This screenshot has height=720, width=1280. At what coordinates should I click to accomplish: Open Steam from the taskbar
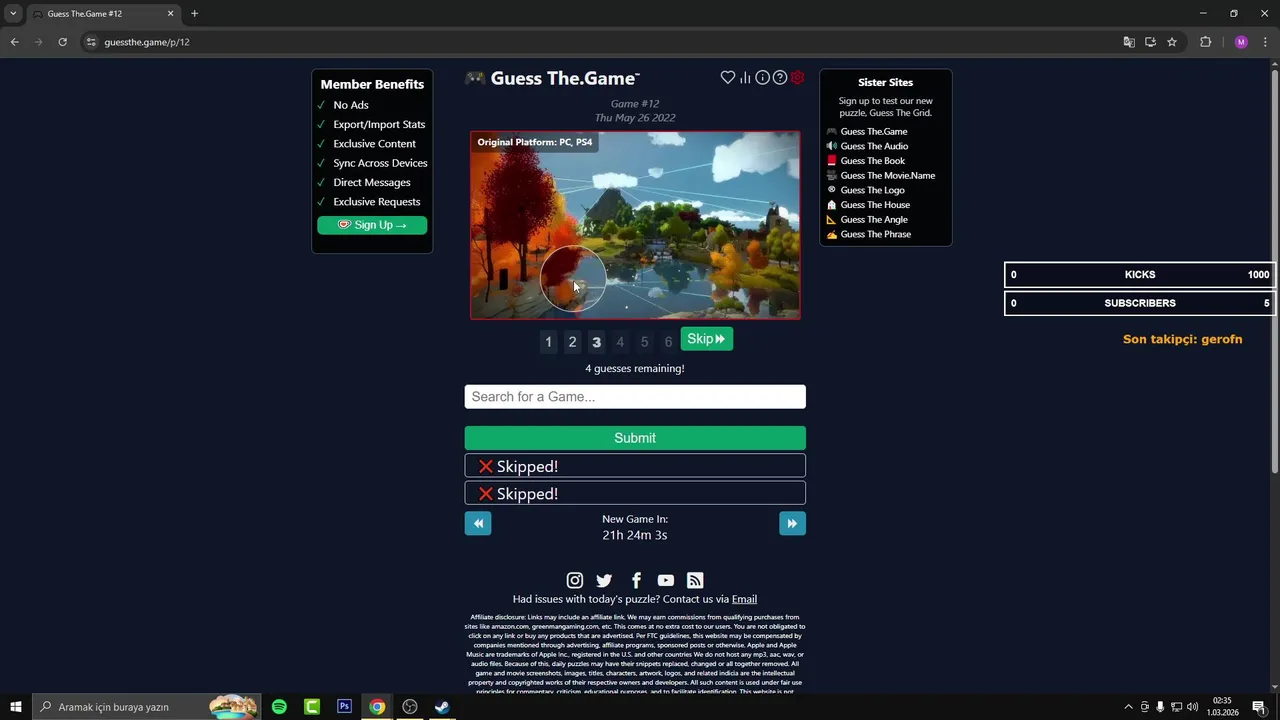click(442, 707)
